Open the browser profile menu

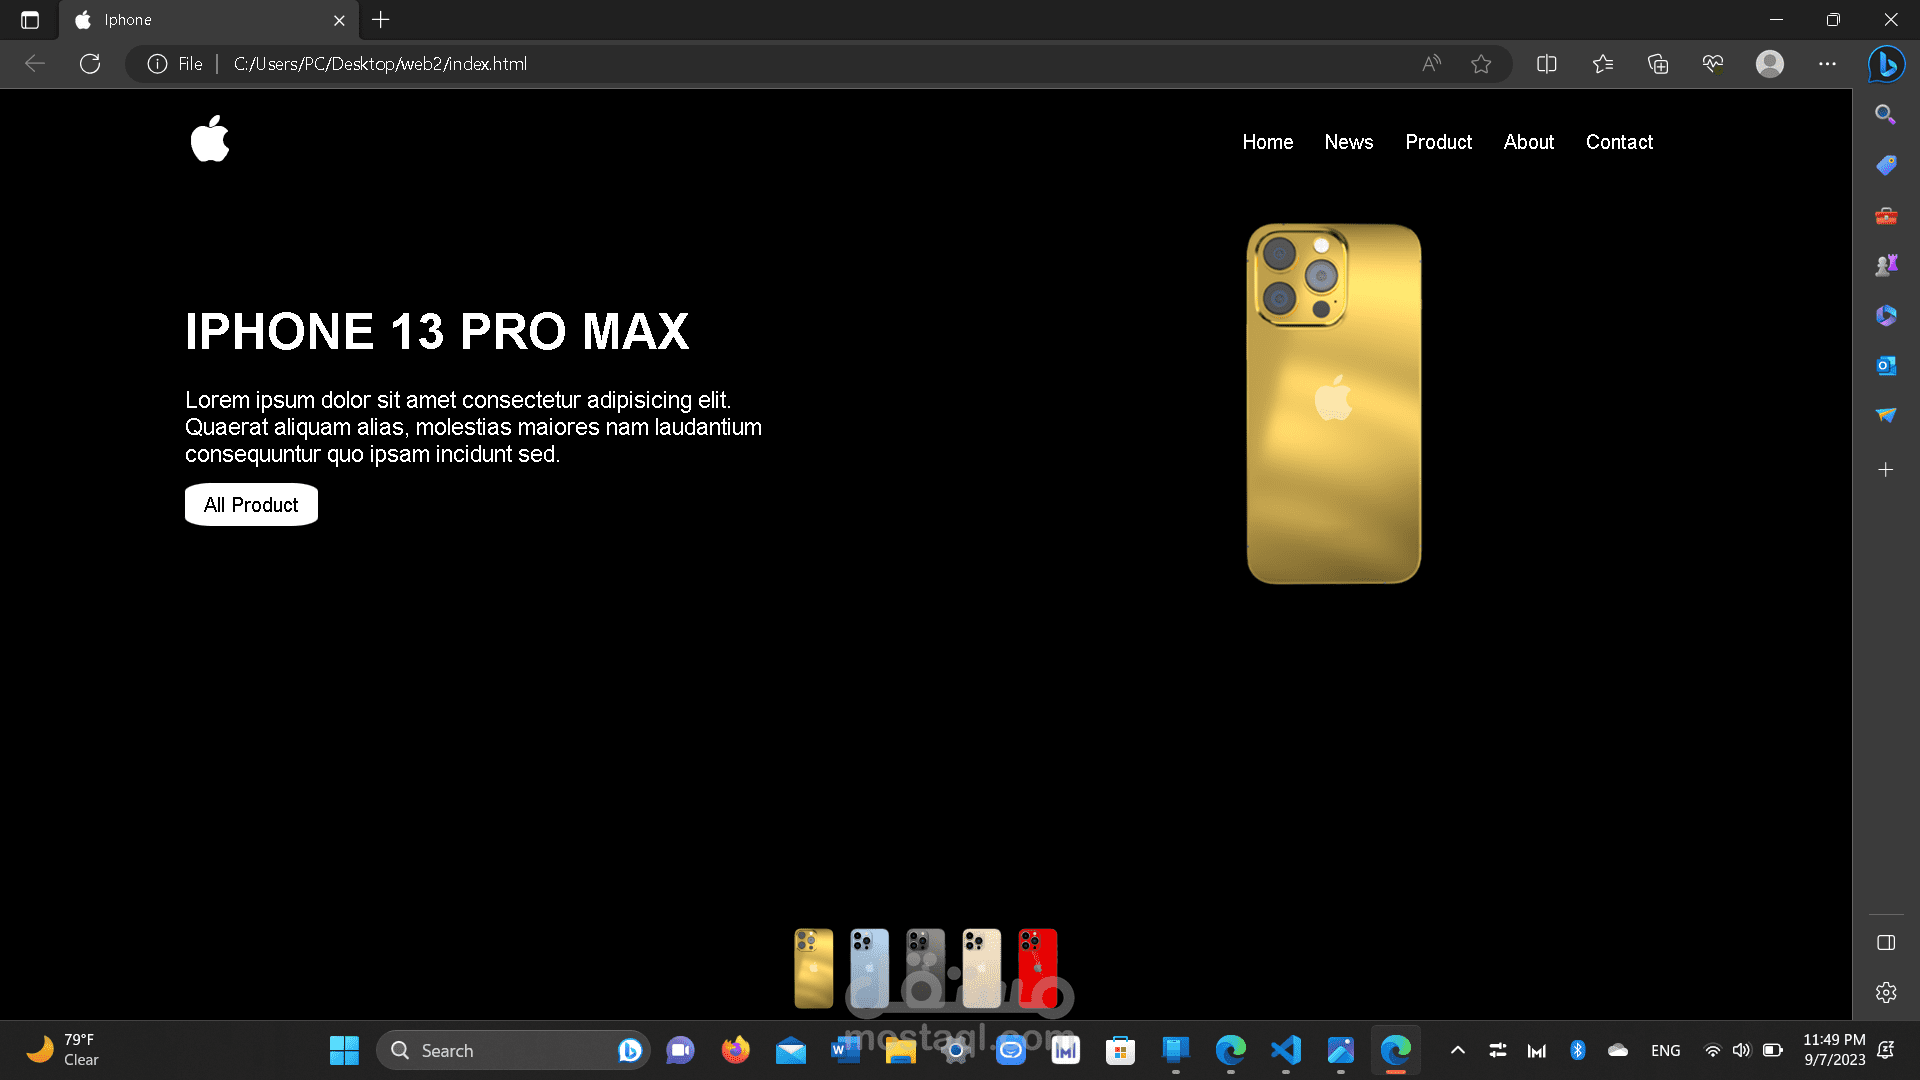point(1770,64)
